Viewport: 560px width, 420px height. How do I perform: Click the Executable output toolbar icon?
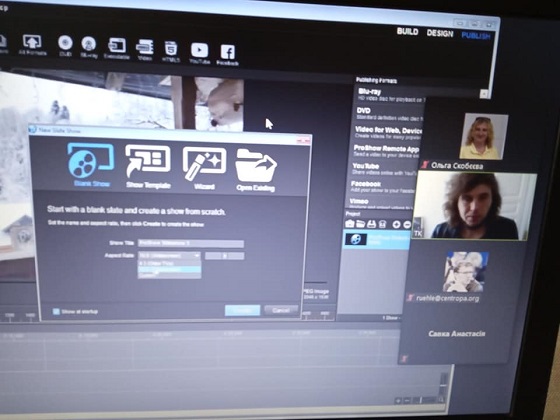(x=117, y=49)
